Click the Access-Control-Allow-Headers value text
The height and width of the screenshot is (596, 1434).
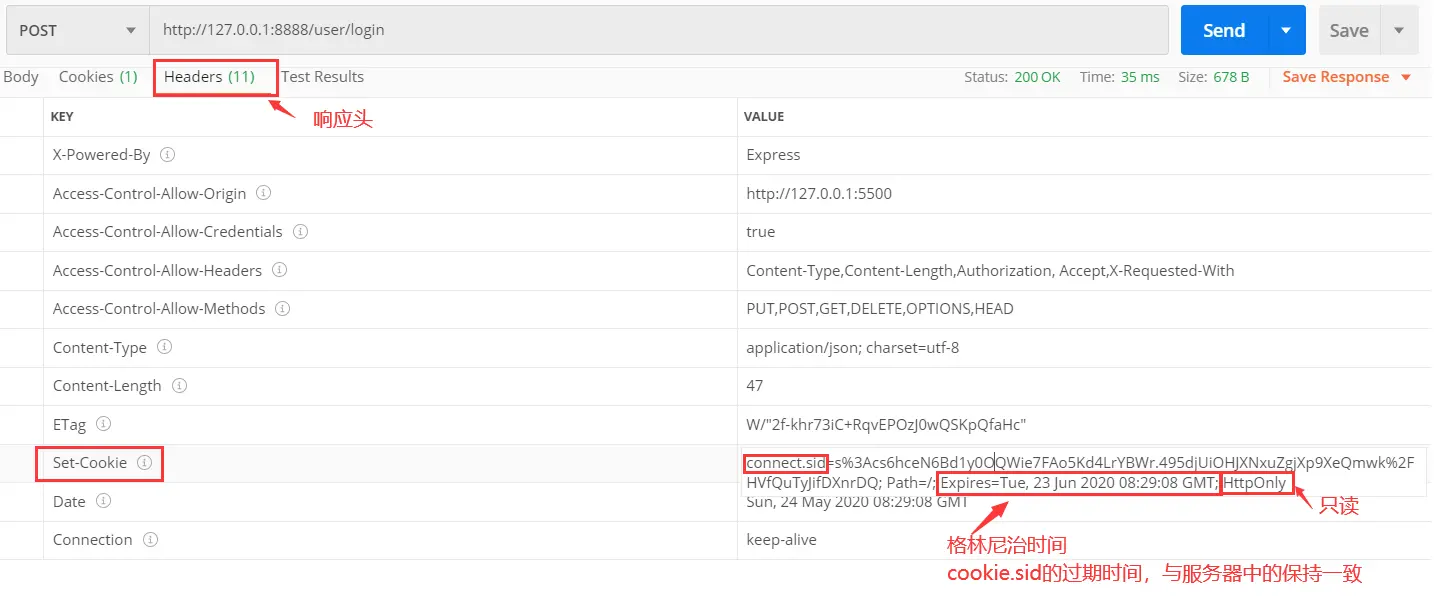click(990, 271)
